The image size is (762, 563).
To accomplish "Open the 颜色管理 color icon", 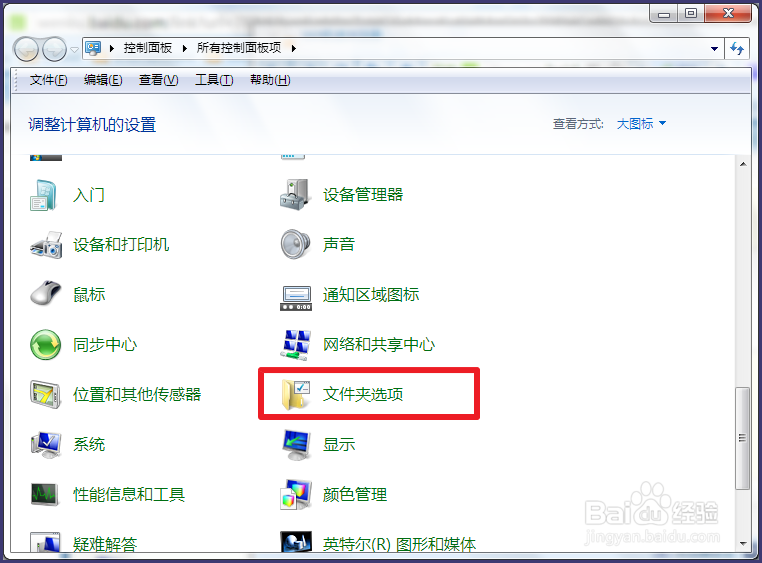I will point(295,495).
